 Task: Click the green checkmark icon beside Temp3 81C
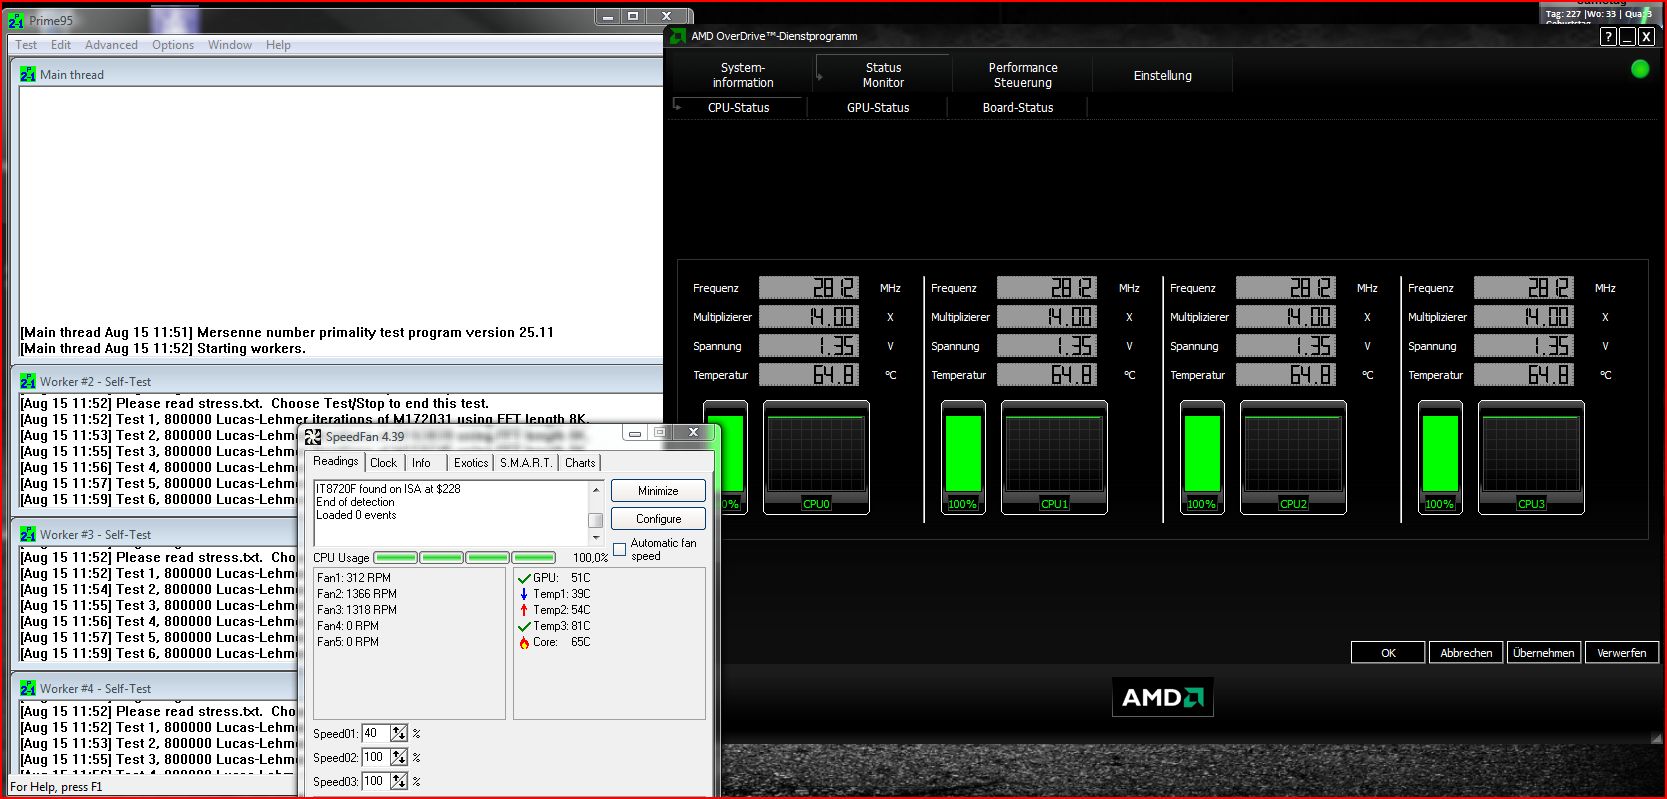(524, 626)
